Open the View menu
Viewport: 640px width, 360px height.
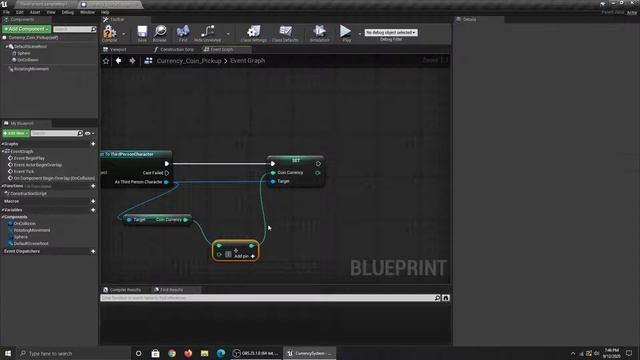(x=51, y=12)
